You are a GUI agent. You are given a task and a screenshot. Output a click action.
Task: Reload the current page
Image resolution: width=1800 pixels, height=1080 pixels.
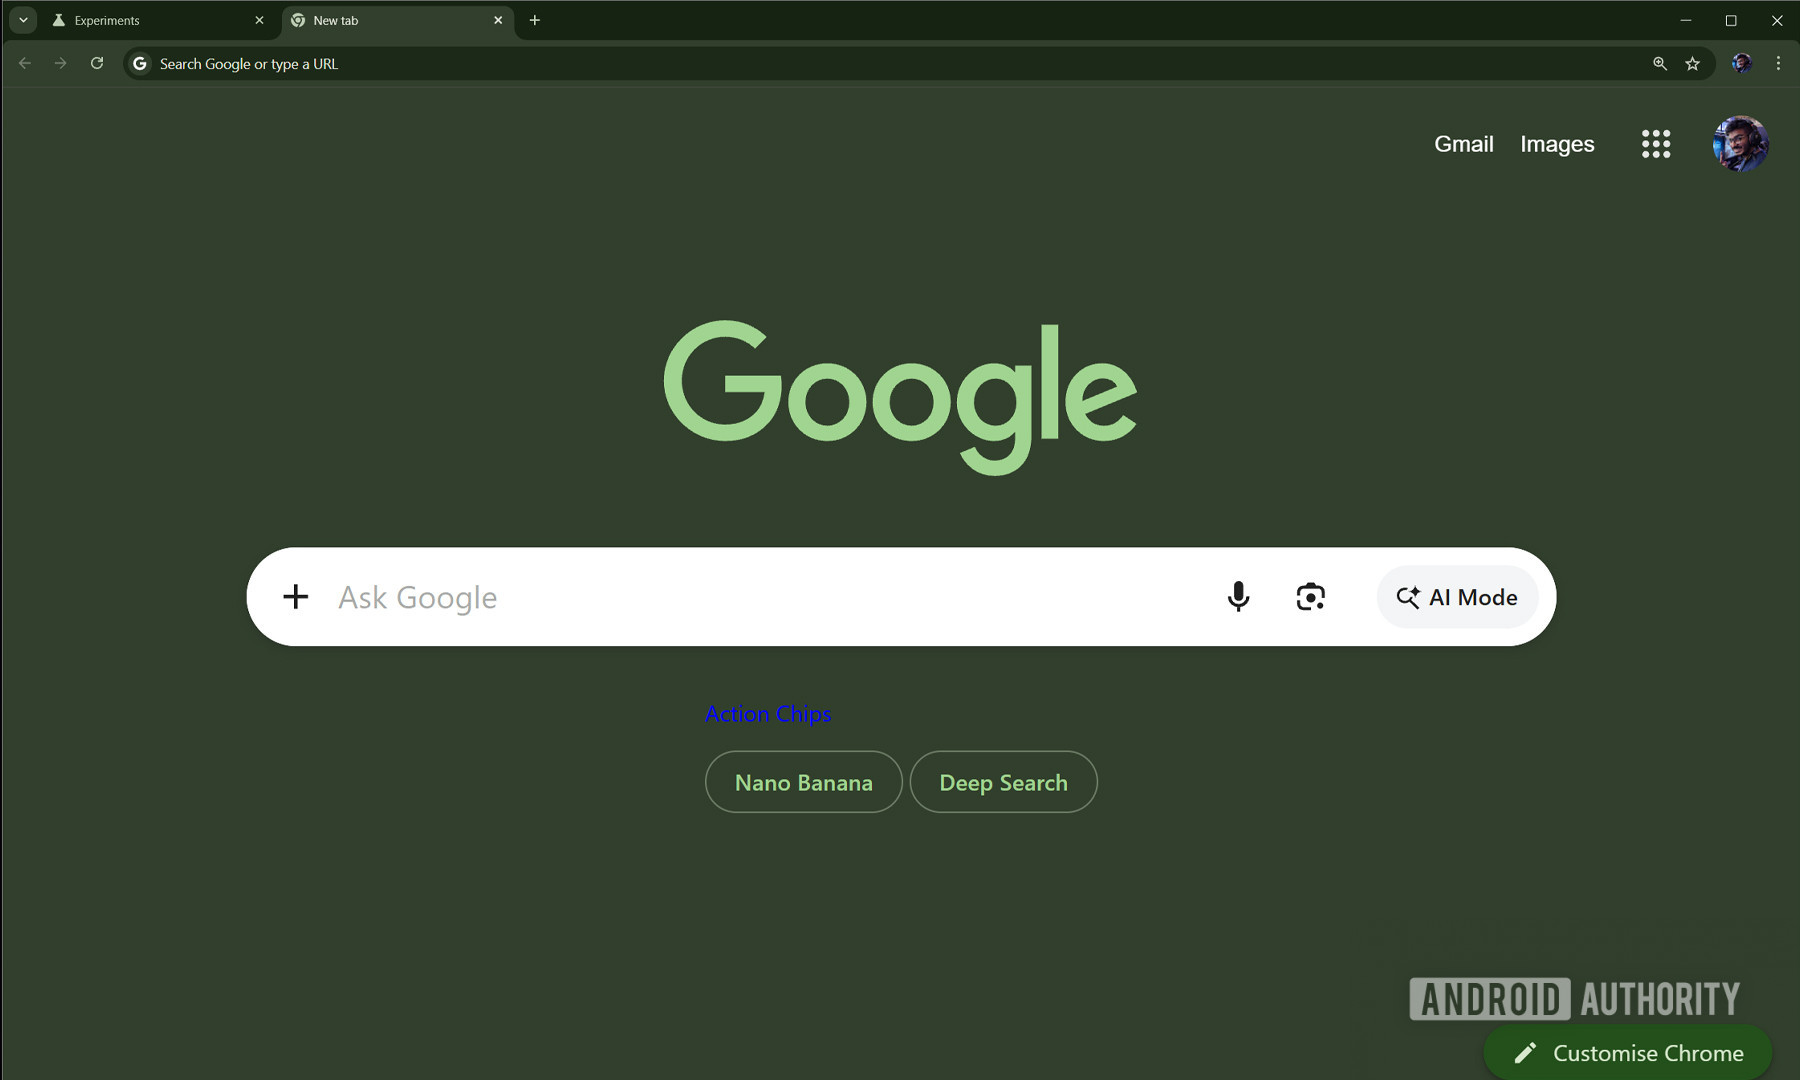[96, 63]
